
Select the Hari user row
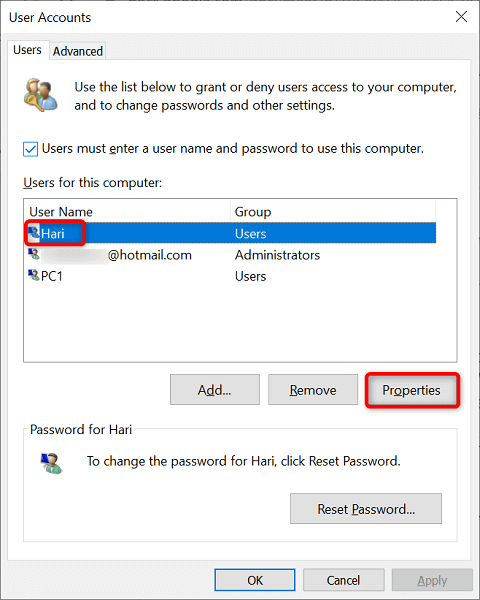[x=232, y=233]
